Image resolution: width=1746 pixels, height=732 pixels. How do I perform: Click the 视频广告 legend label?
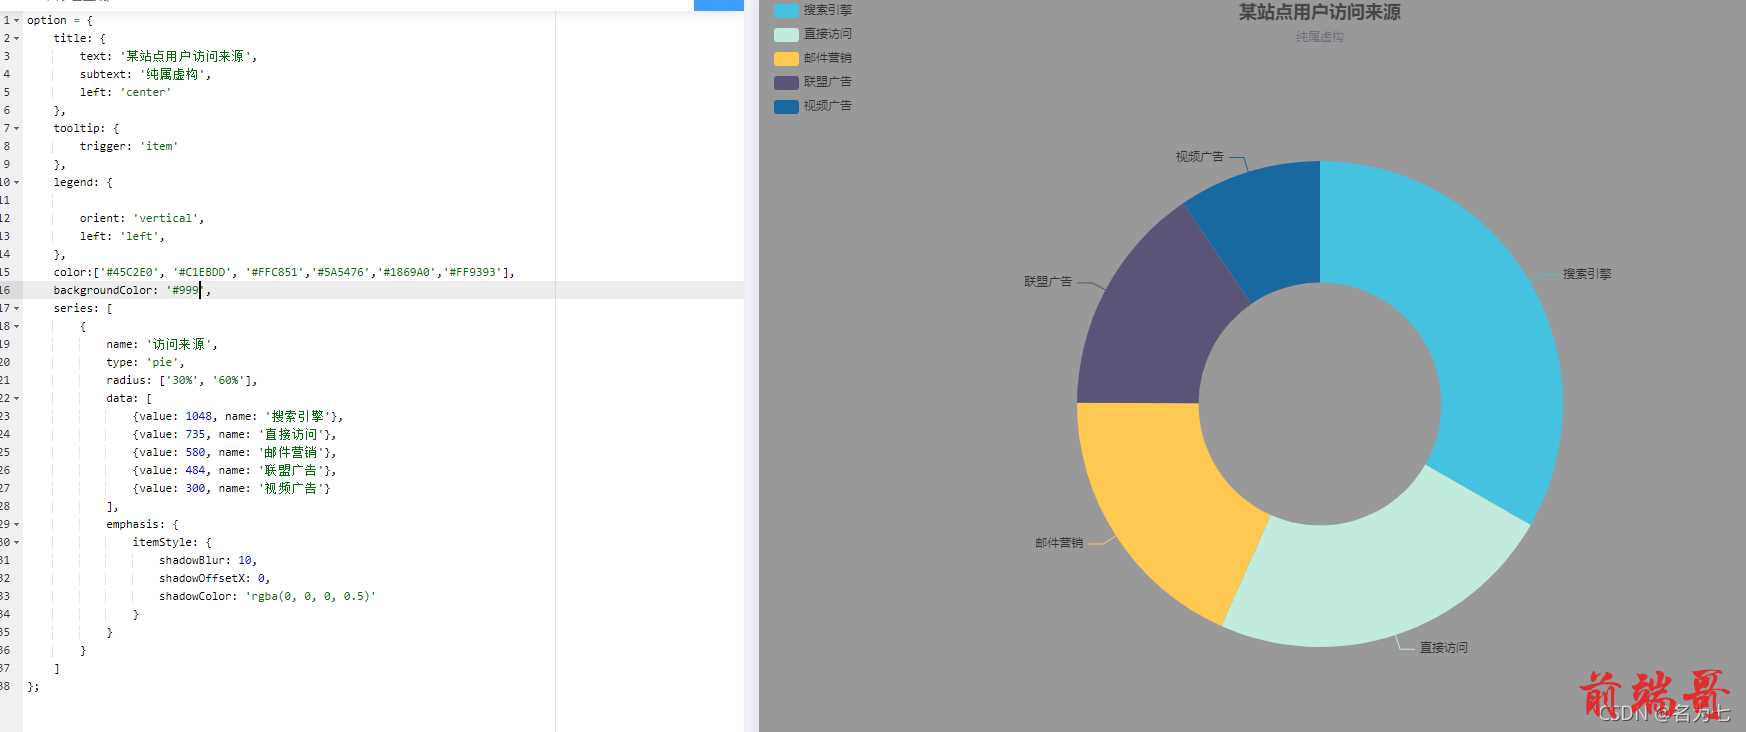(x=828, y=106)
